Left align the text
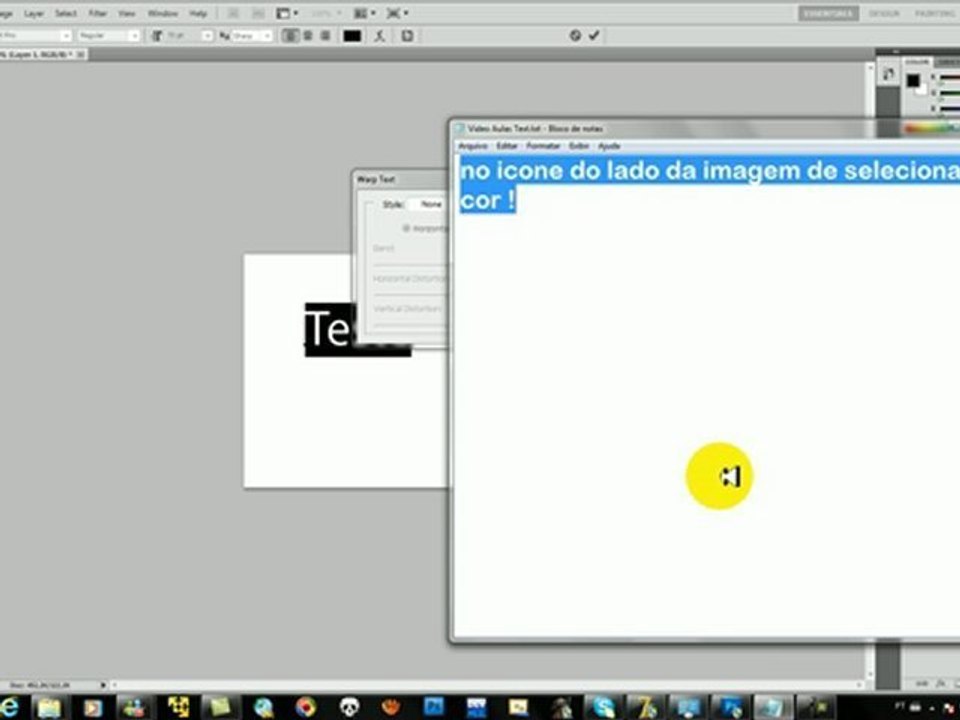The height and width of the screenshot is (720, 960). (x=290, y=36)
